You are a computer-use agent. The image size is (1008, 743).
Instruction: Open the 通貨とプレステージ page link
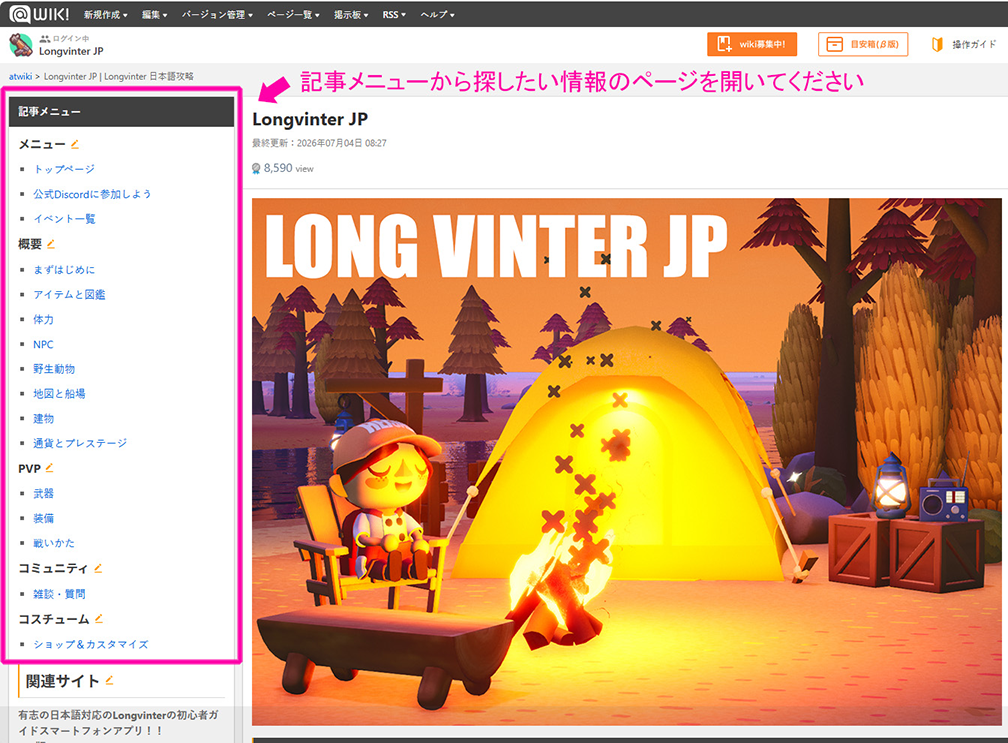(x=80, y=443)
